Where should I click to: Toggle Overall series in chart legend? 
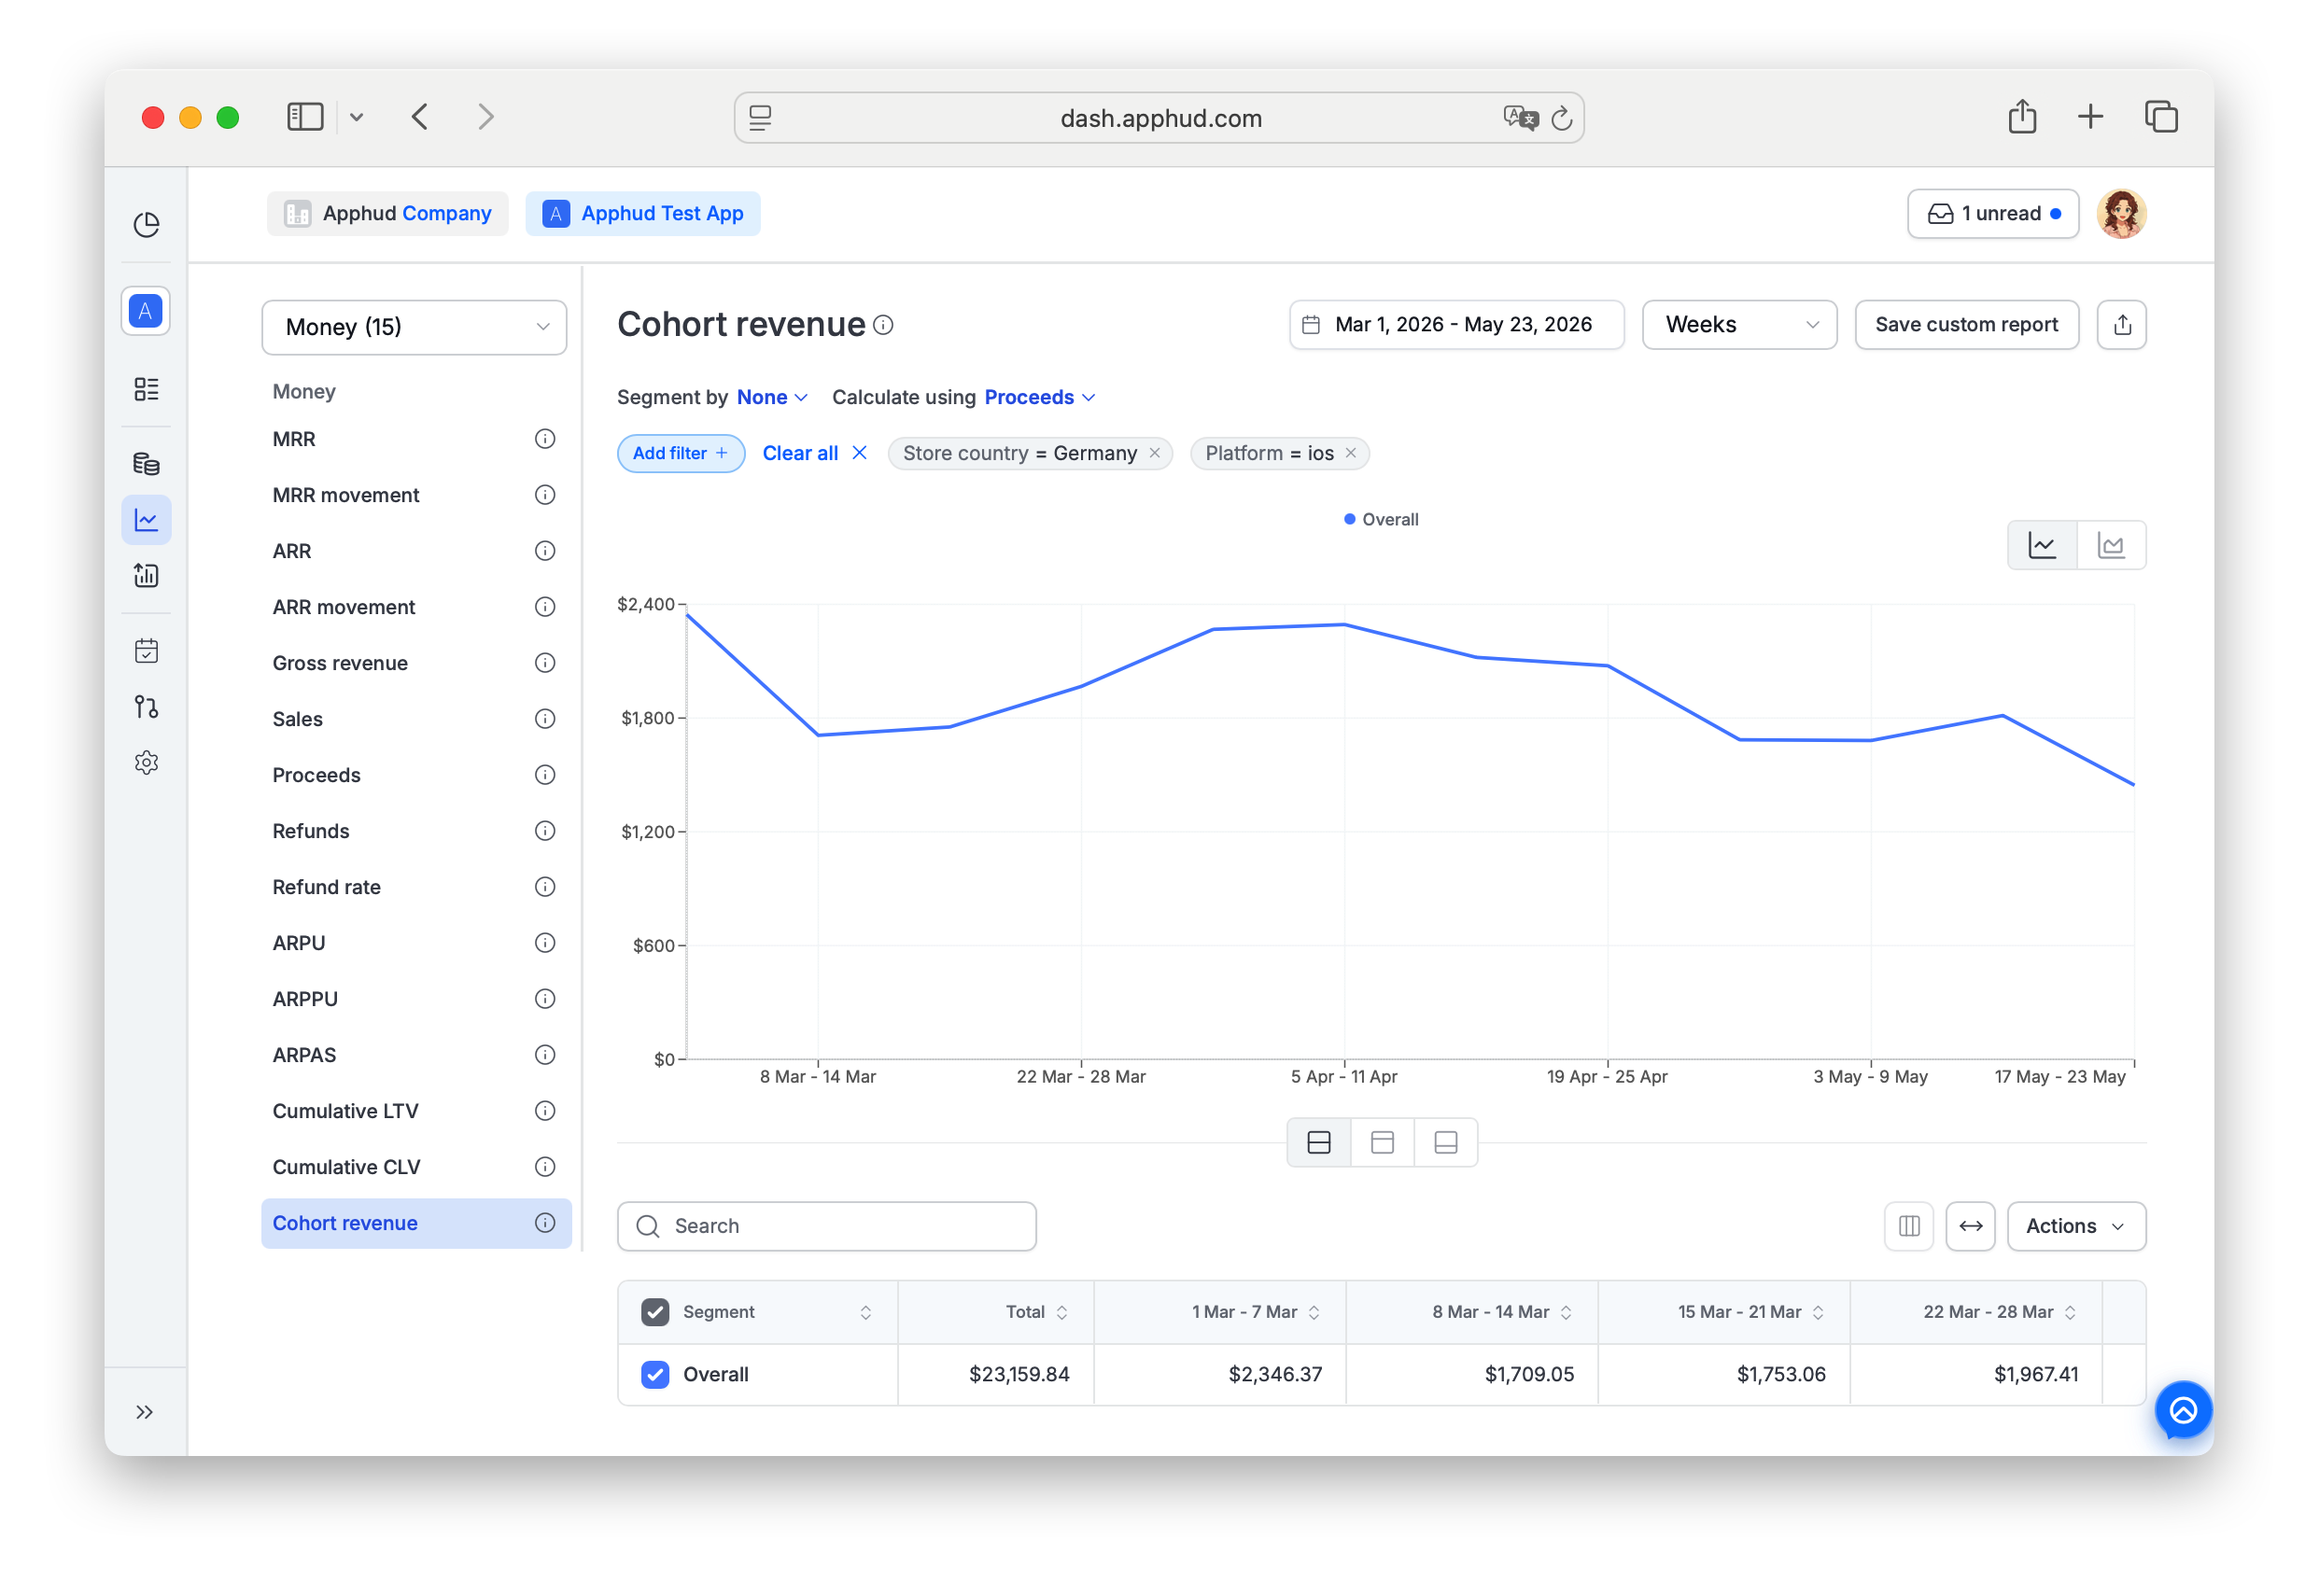tap(1382, 520)
